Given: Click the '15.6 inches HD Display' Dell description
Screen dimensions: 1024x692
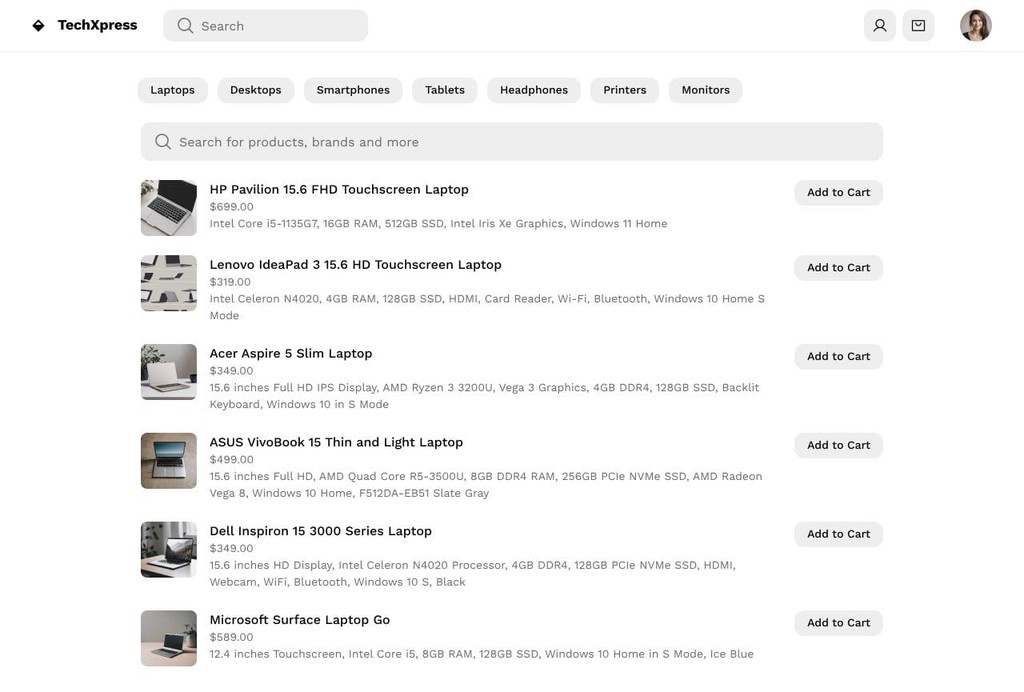Looking at the screenshot, I should click(x=473, y=573).
